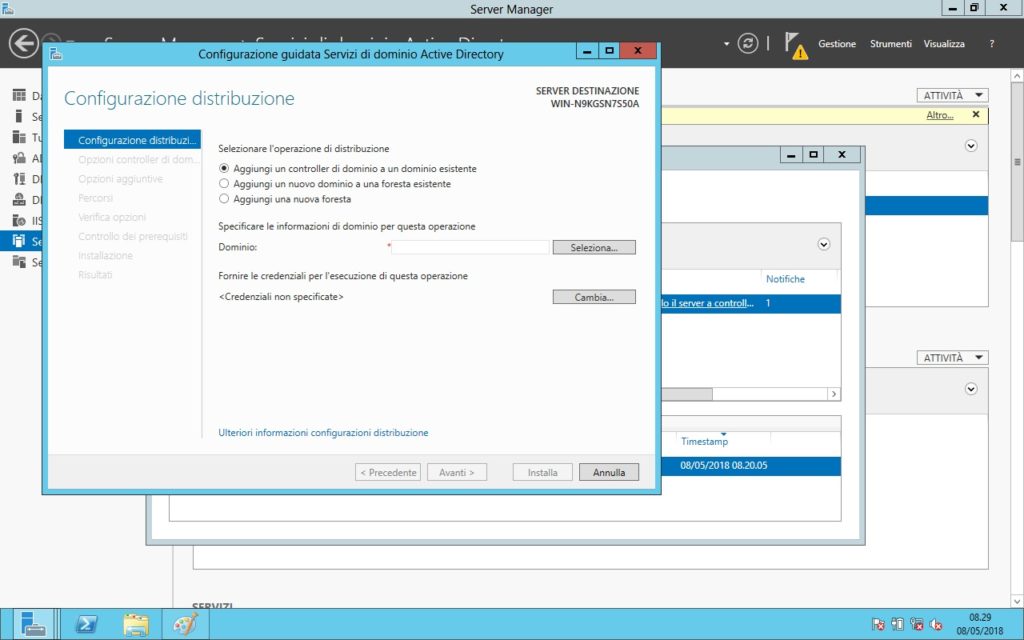Click the horizontal scrollbar thumb in background dialog

(x=686, y=394)
